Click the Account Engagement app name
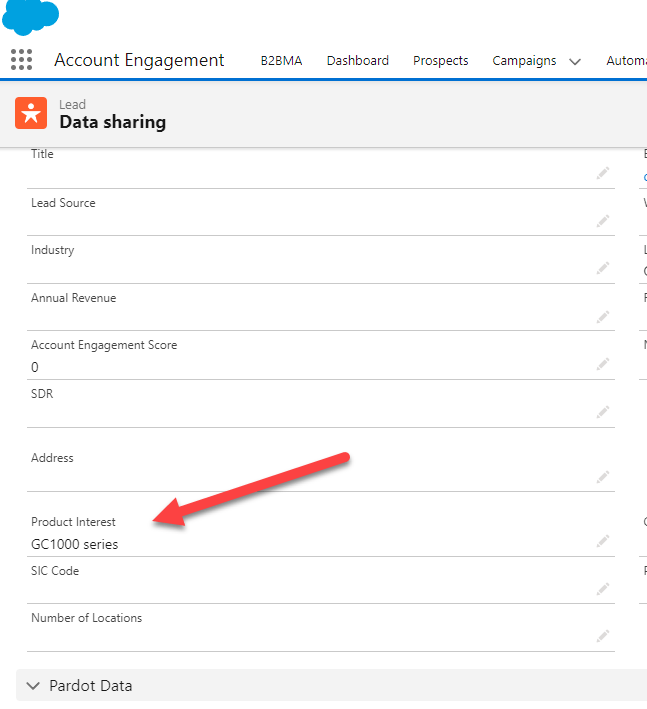The height and width of the screenshot is (709, 647). (x=139, y=60)
